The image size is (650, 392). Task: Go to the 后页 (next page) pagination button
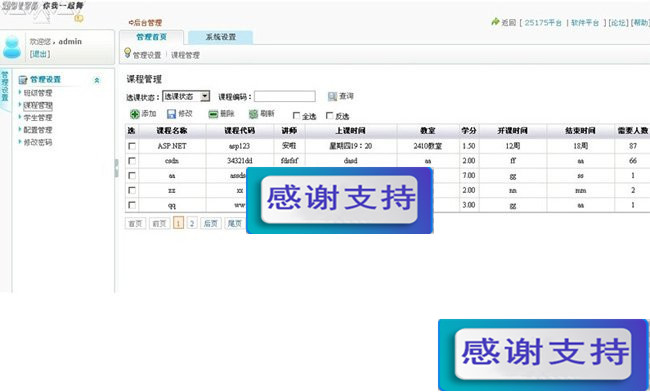211,223
